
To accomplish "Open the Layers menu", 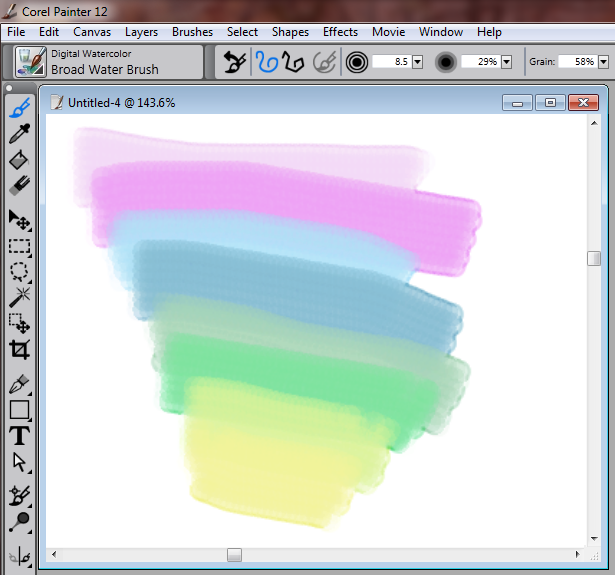I will tap(141, 32).
